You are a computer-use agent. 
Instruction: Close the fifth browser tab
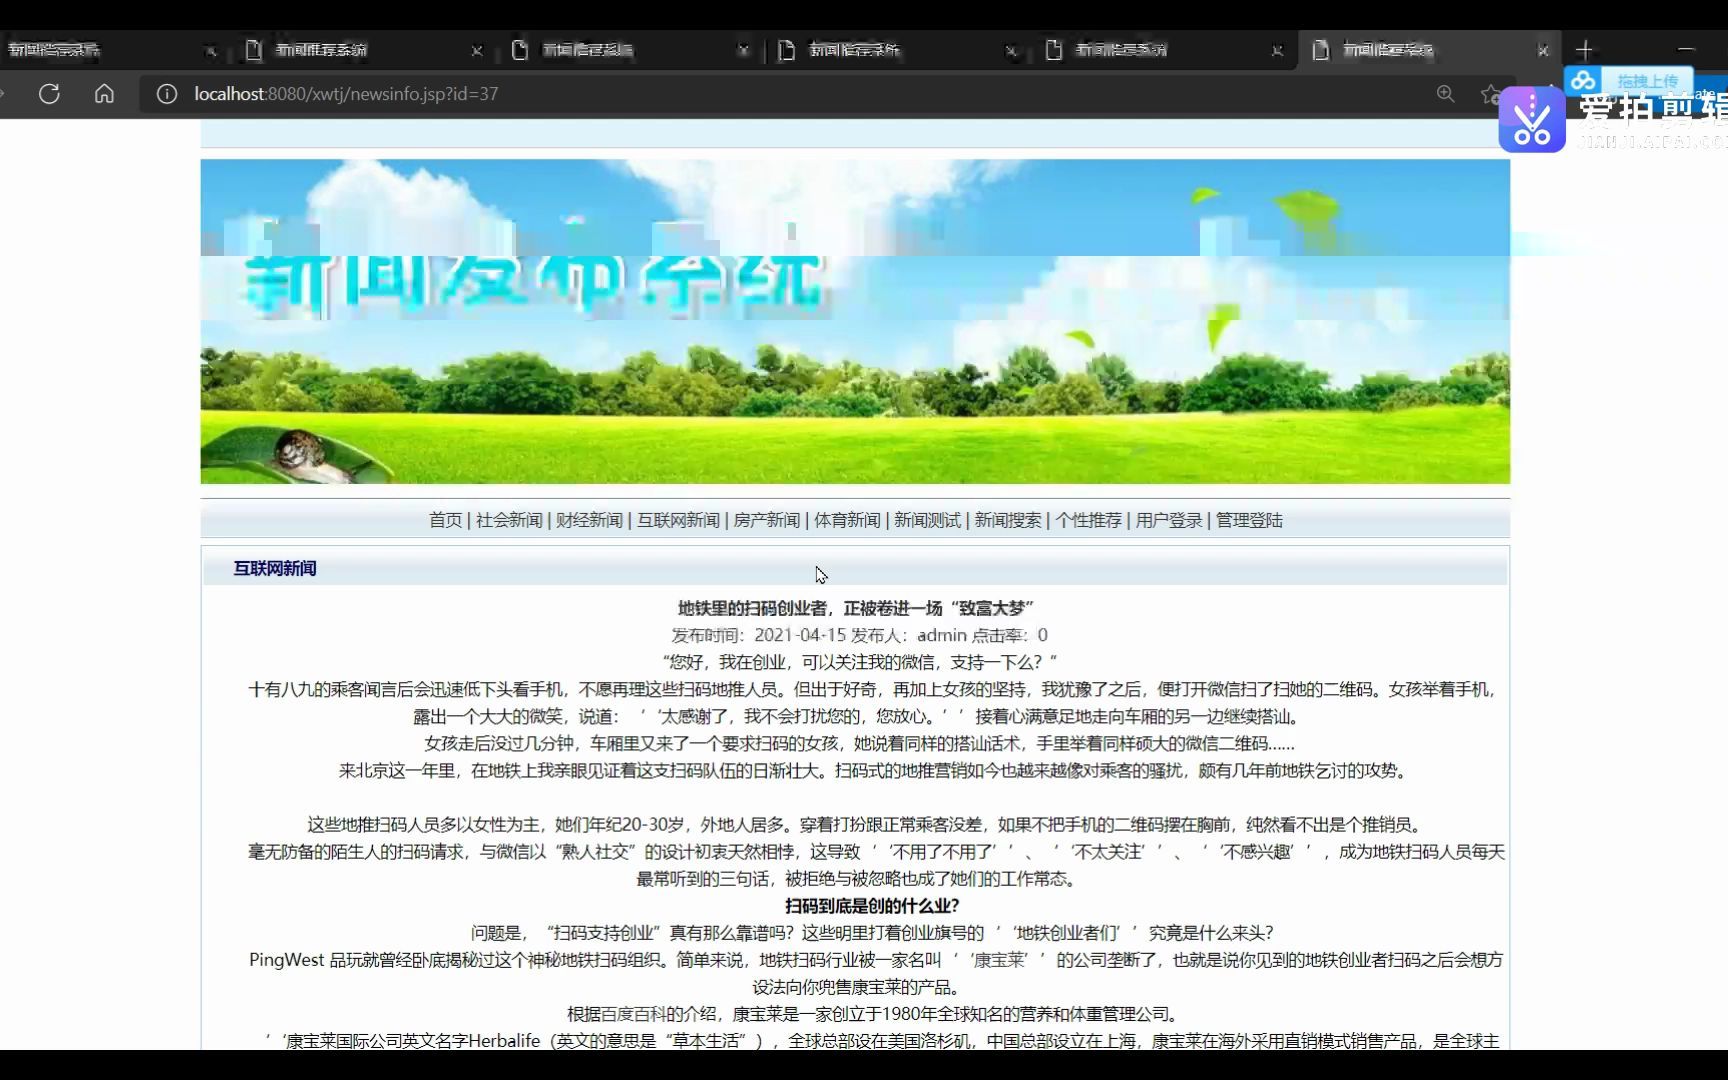[1277, 50]
